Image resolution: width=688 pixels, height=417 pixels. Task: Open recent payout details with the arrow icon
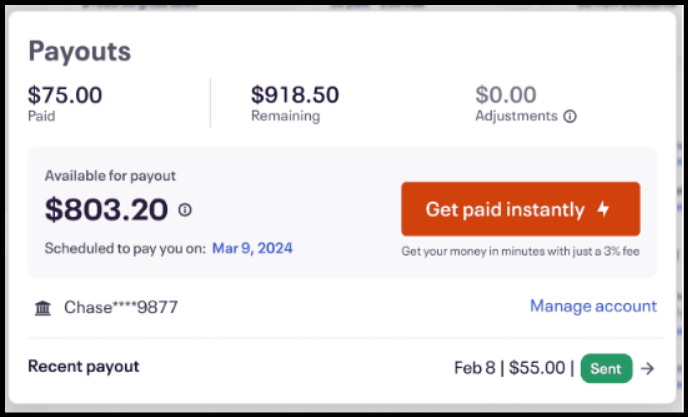click(x=648, y=368)
